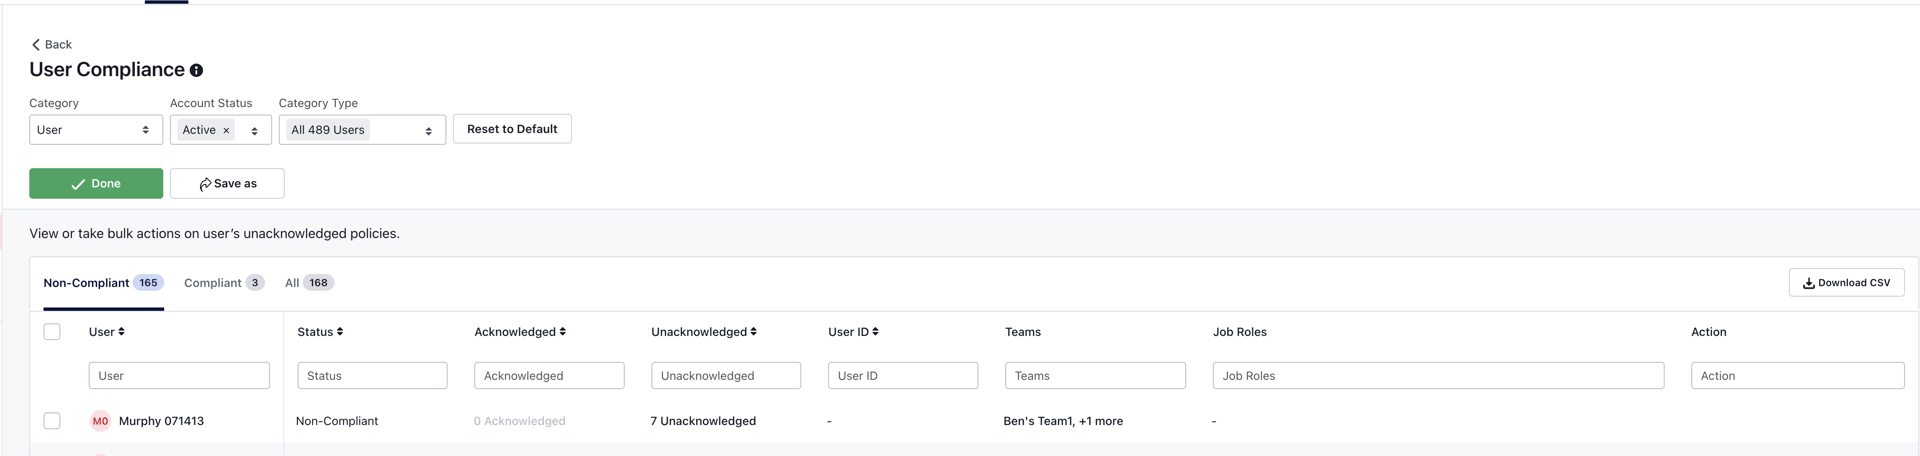This screenshot has height=456, width=1920.
Task: Switch to the All tab
Action: 308,283
